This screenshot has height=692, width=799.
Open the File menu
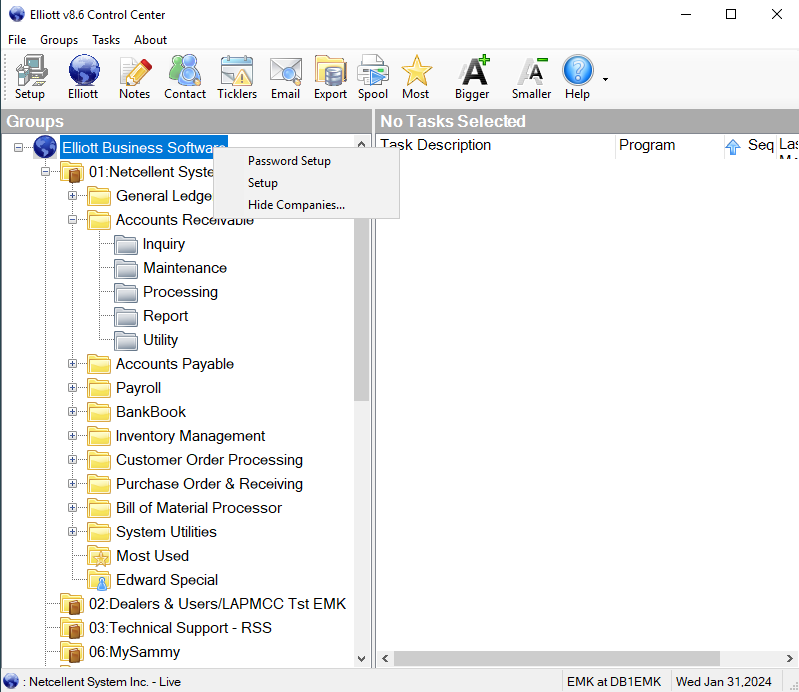tap(17, 40)
